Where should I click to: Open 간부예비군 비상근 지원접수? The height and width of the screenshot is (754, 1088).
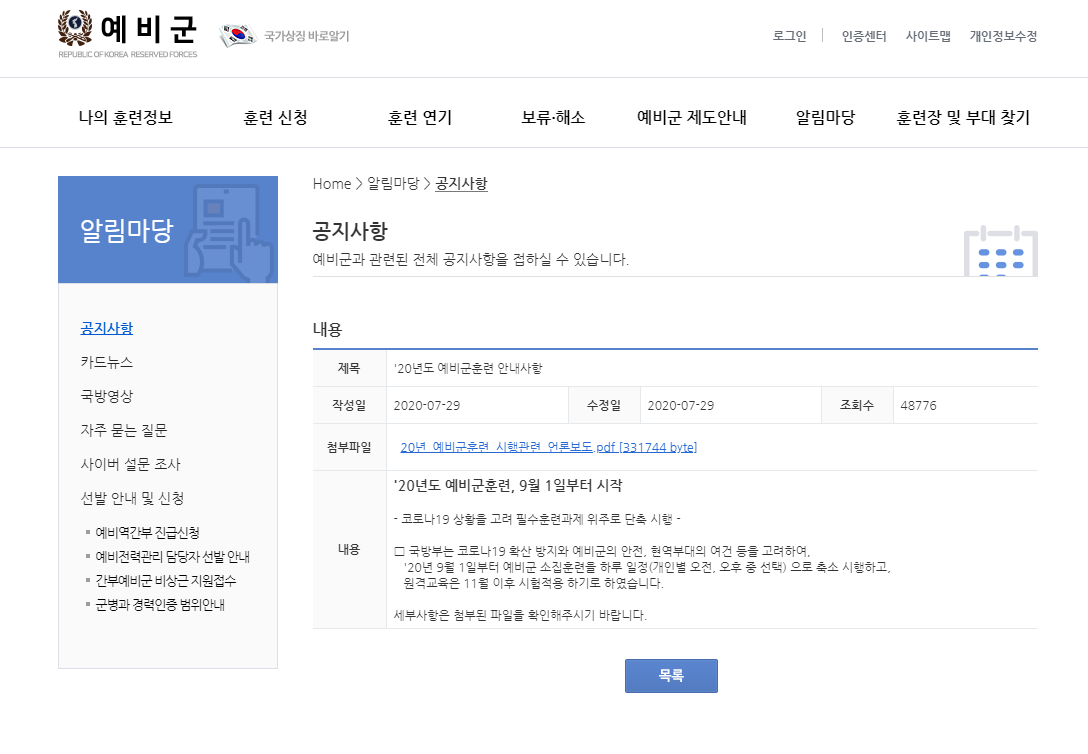165,581
